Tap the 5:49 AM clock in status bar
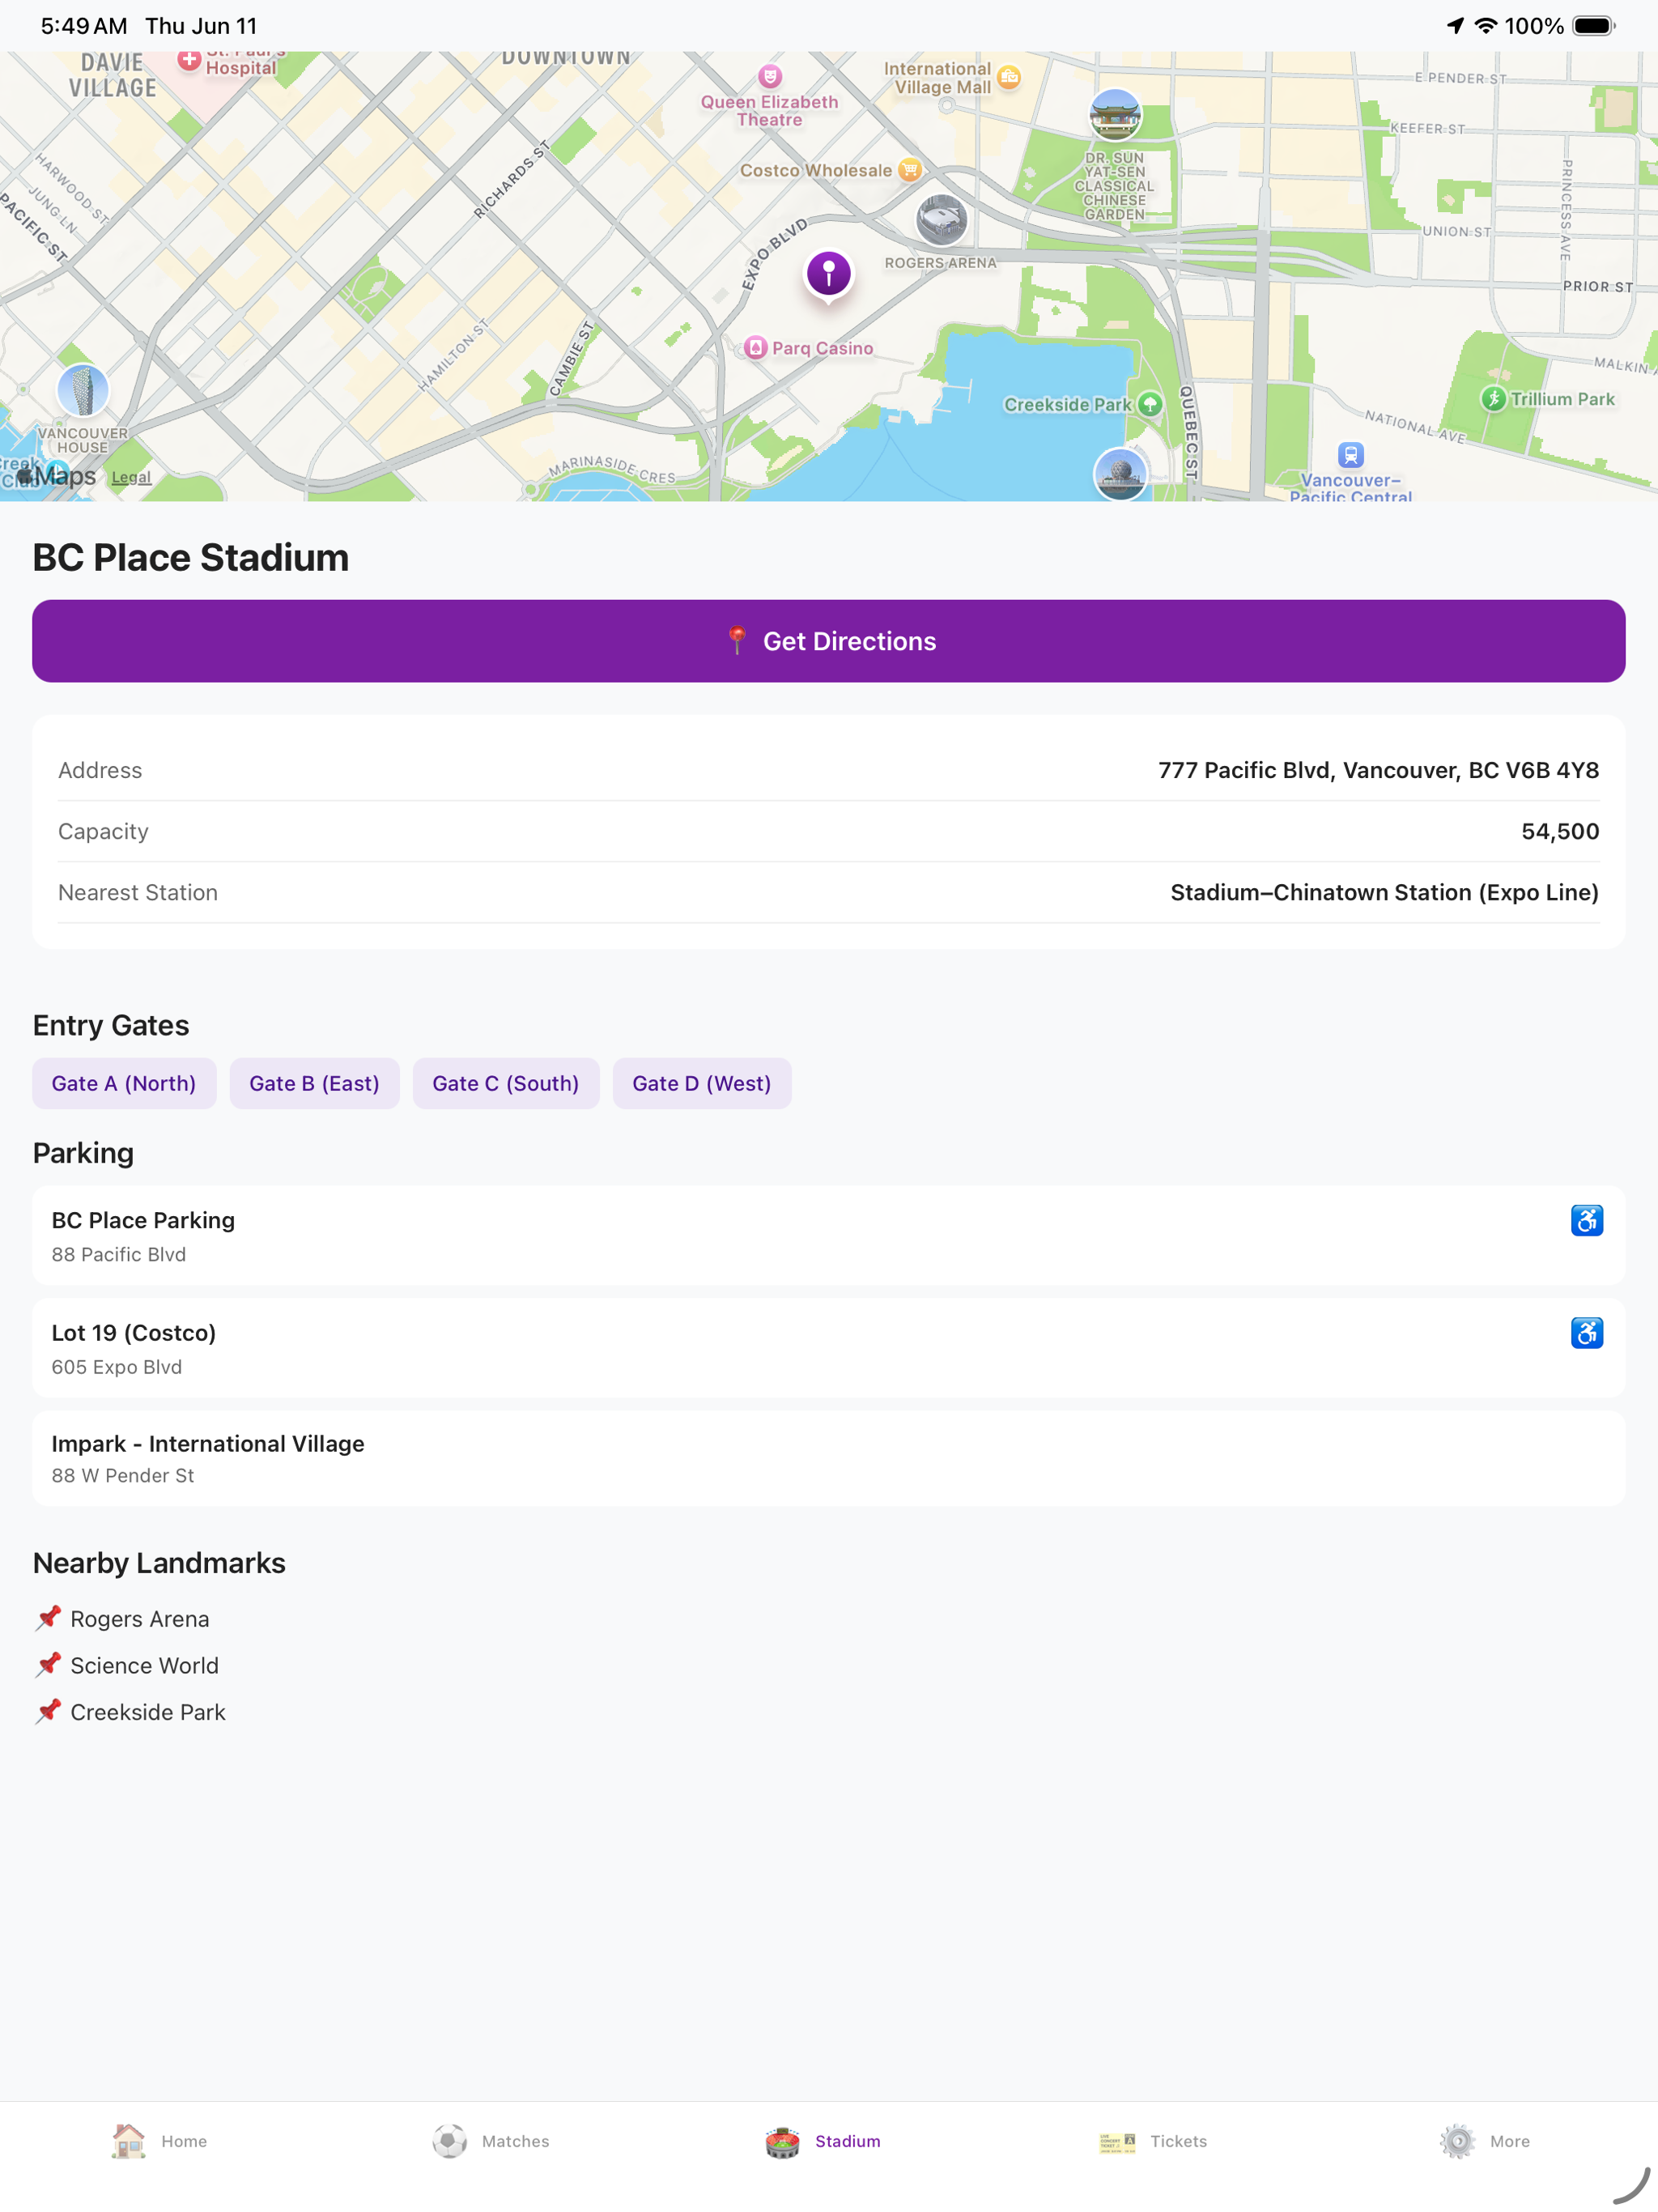The height and width of the screenshot is (2212, 1658). point(84,26)
